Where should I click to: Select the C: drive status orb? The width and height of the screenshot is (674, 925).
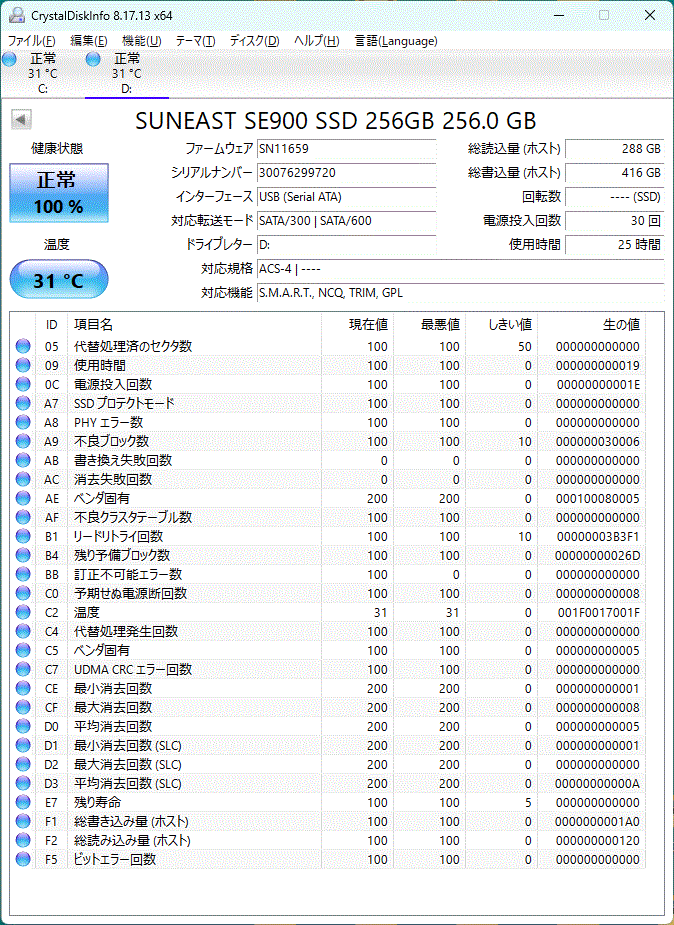(9, 59)
